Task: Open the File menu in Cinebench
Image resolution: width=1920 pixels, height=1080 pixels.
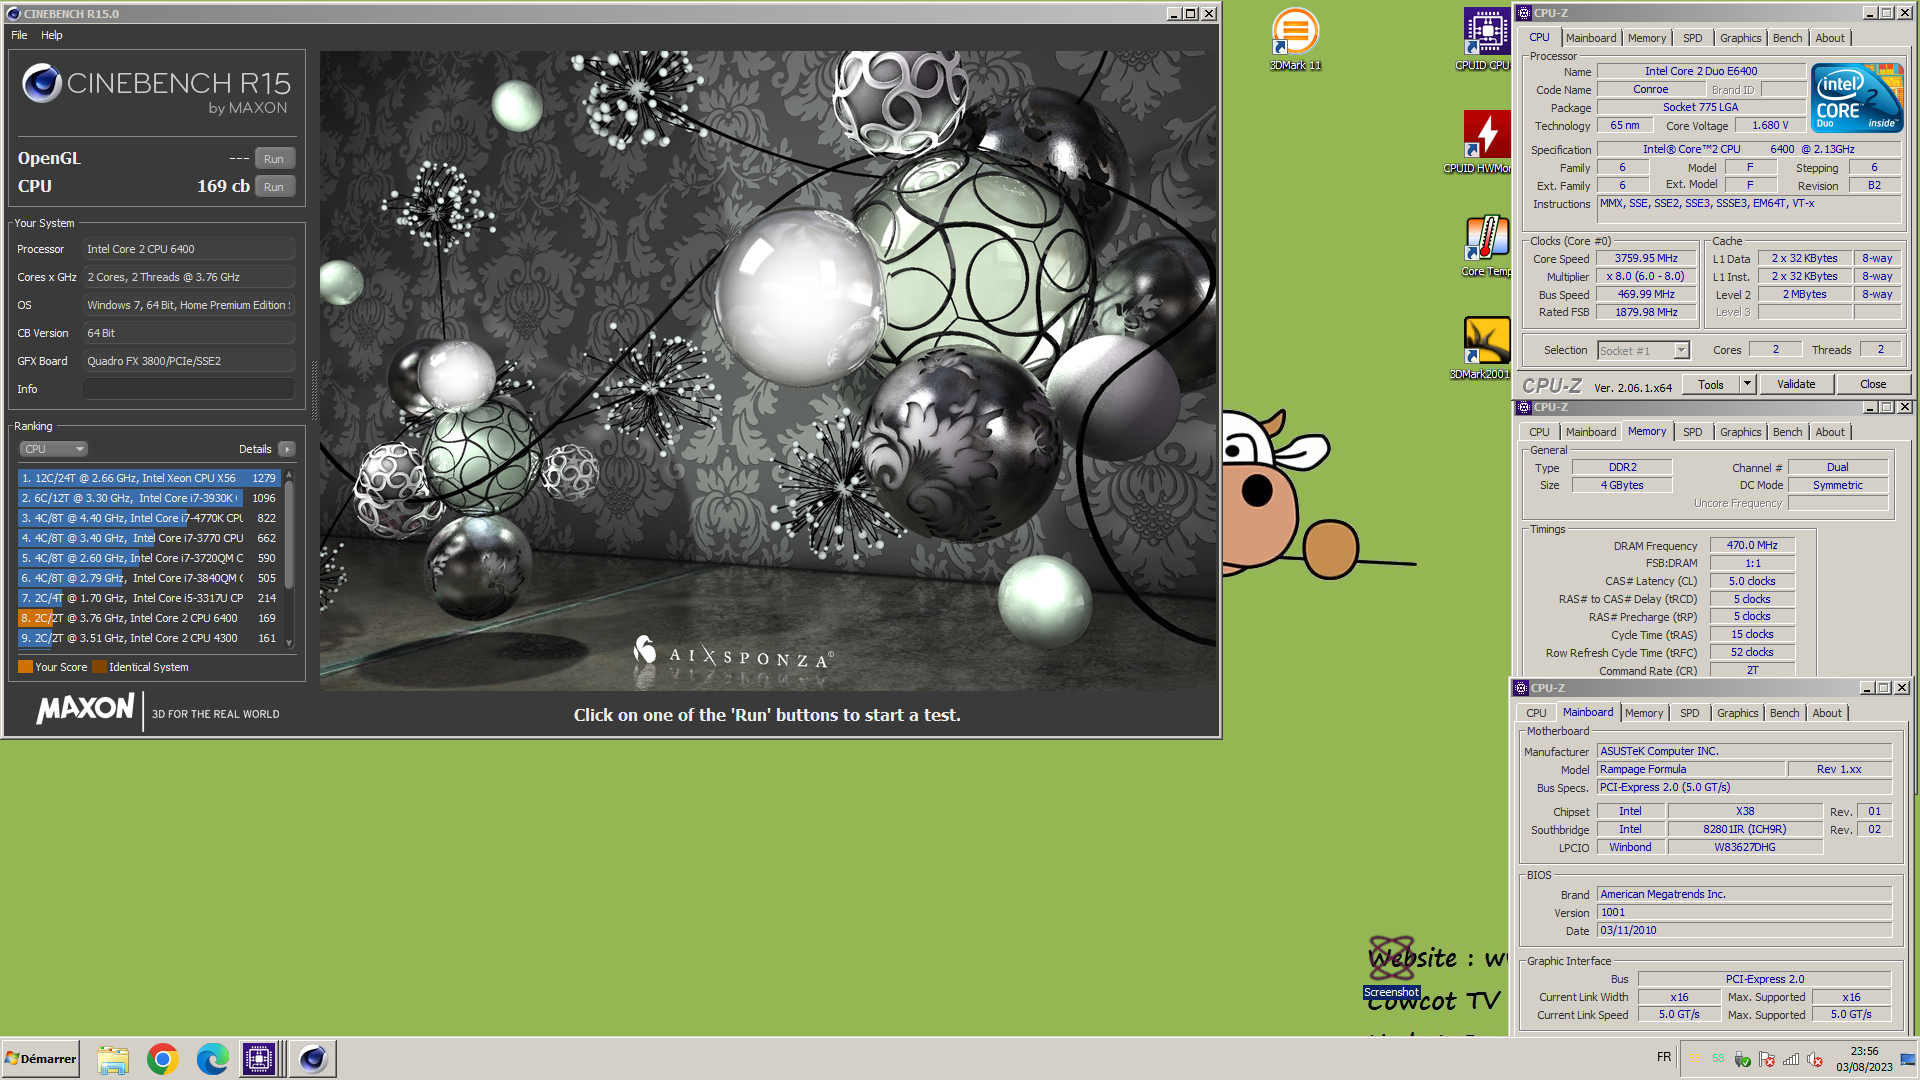Action: [x=19, y=35]
